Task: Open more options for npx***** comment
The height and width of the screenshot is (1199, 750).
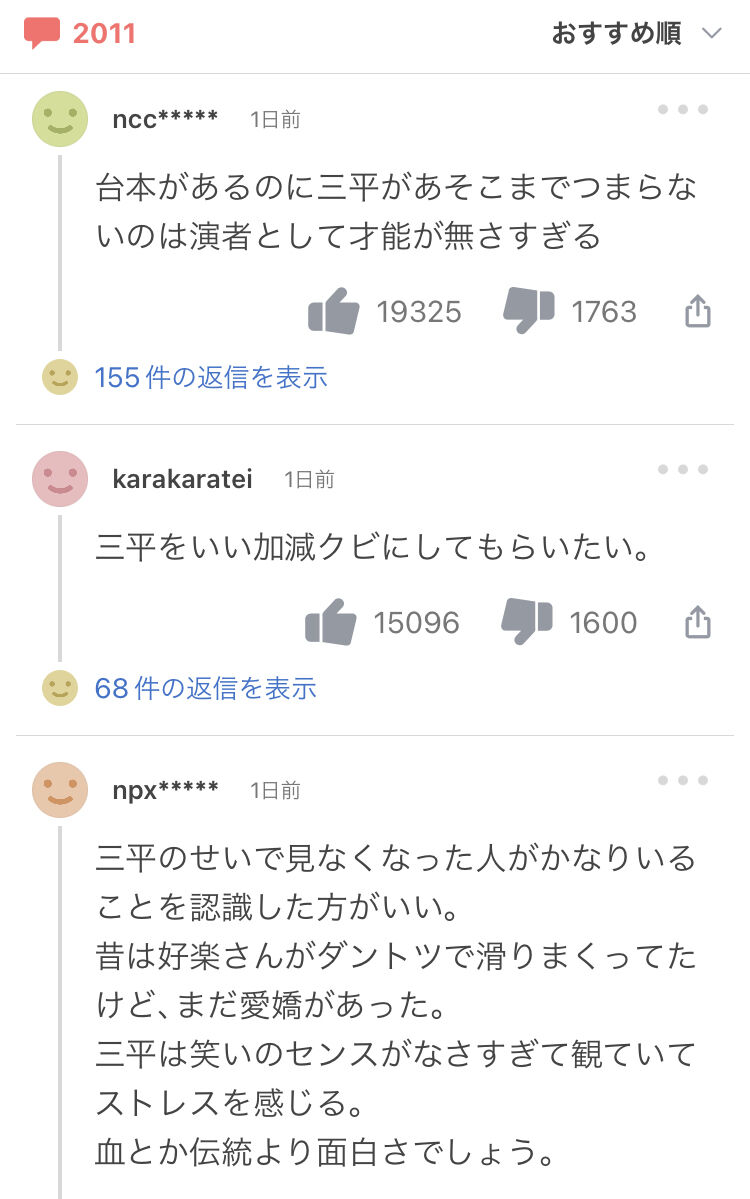Action: coord(683,781)
